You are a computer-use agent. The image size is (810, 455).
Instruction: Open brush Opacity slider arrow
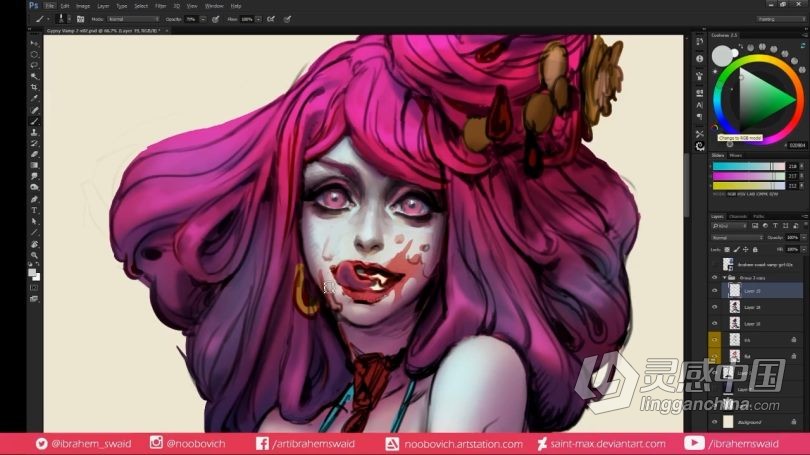203,19
